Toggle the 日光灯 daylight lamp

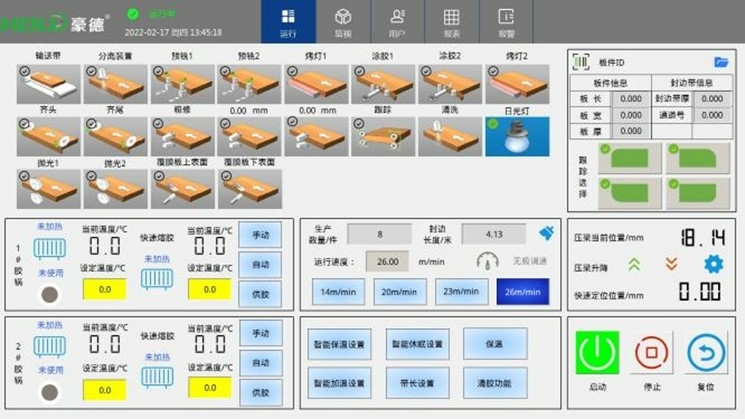pos(517,136)
